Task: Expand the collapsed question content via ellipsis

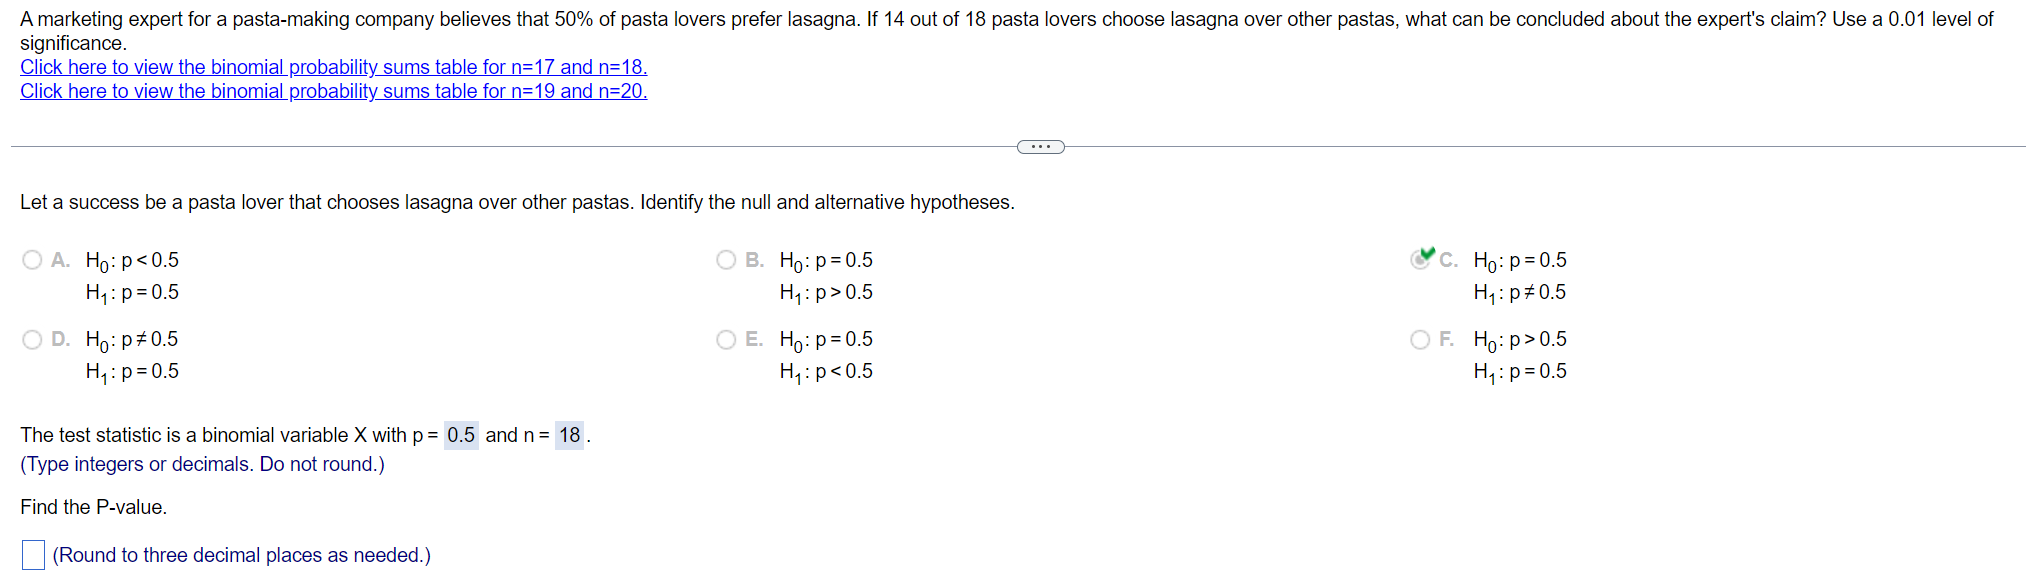Action: [1040, 146]
